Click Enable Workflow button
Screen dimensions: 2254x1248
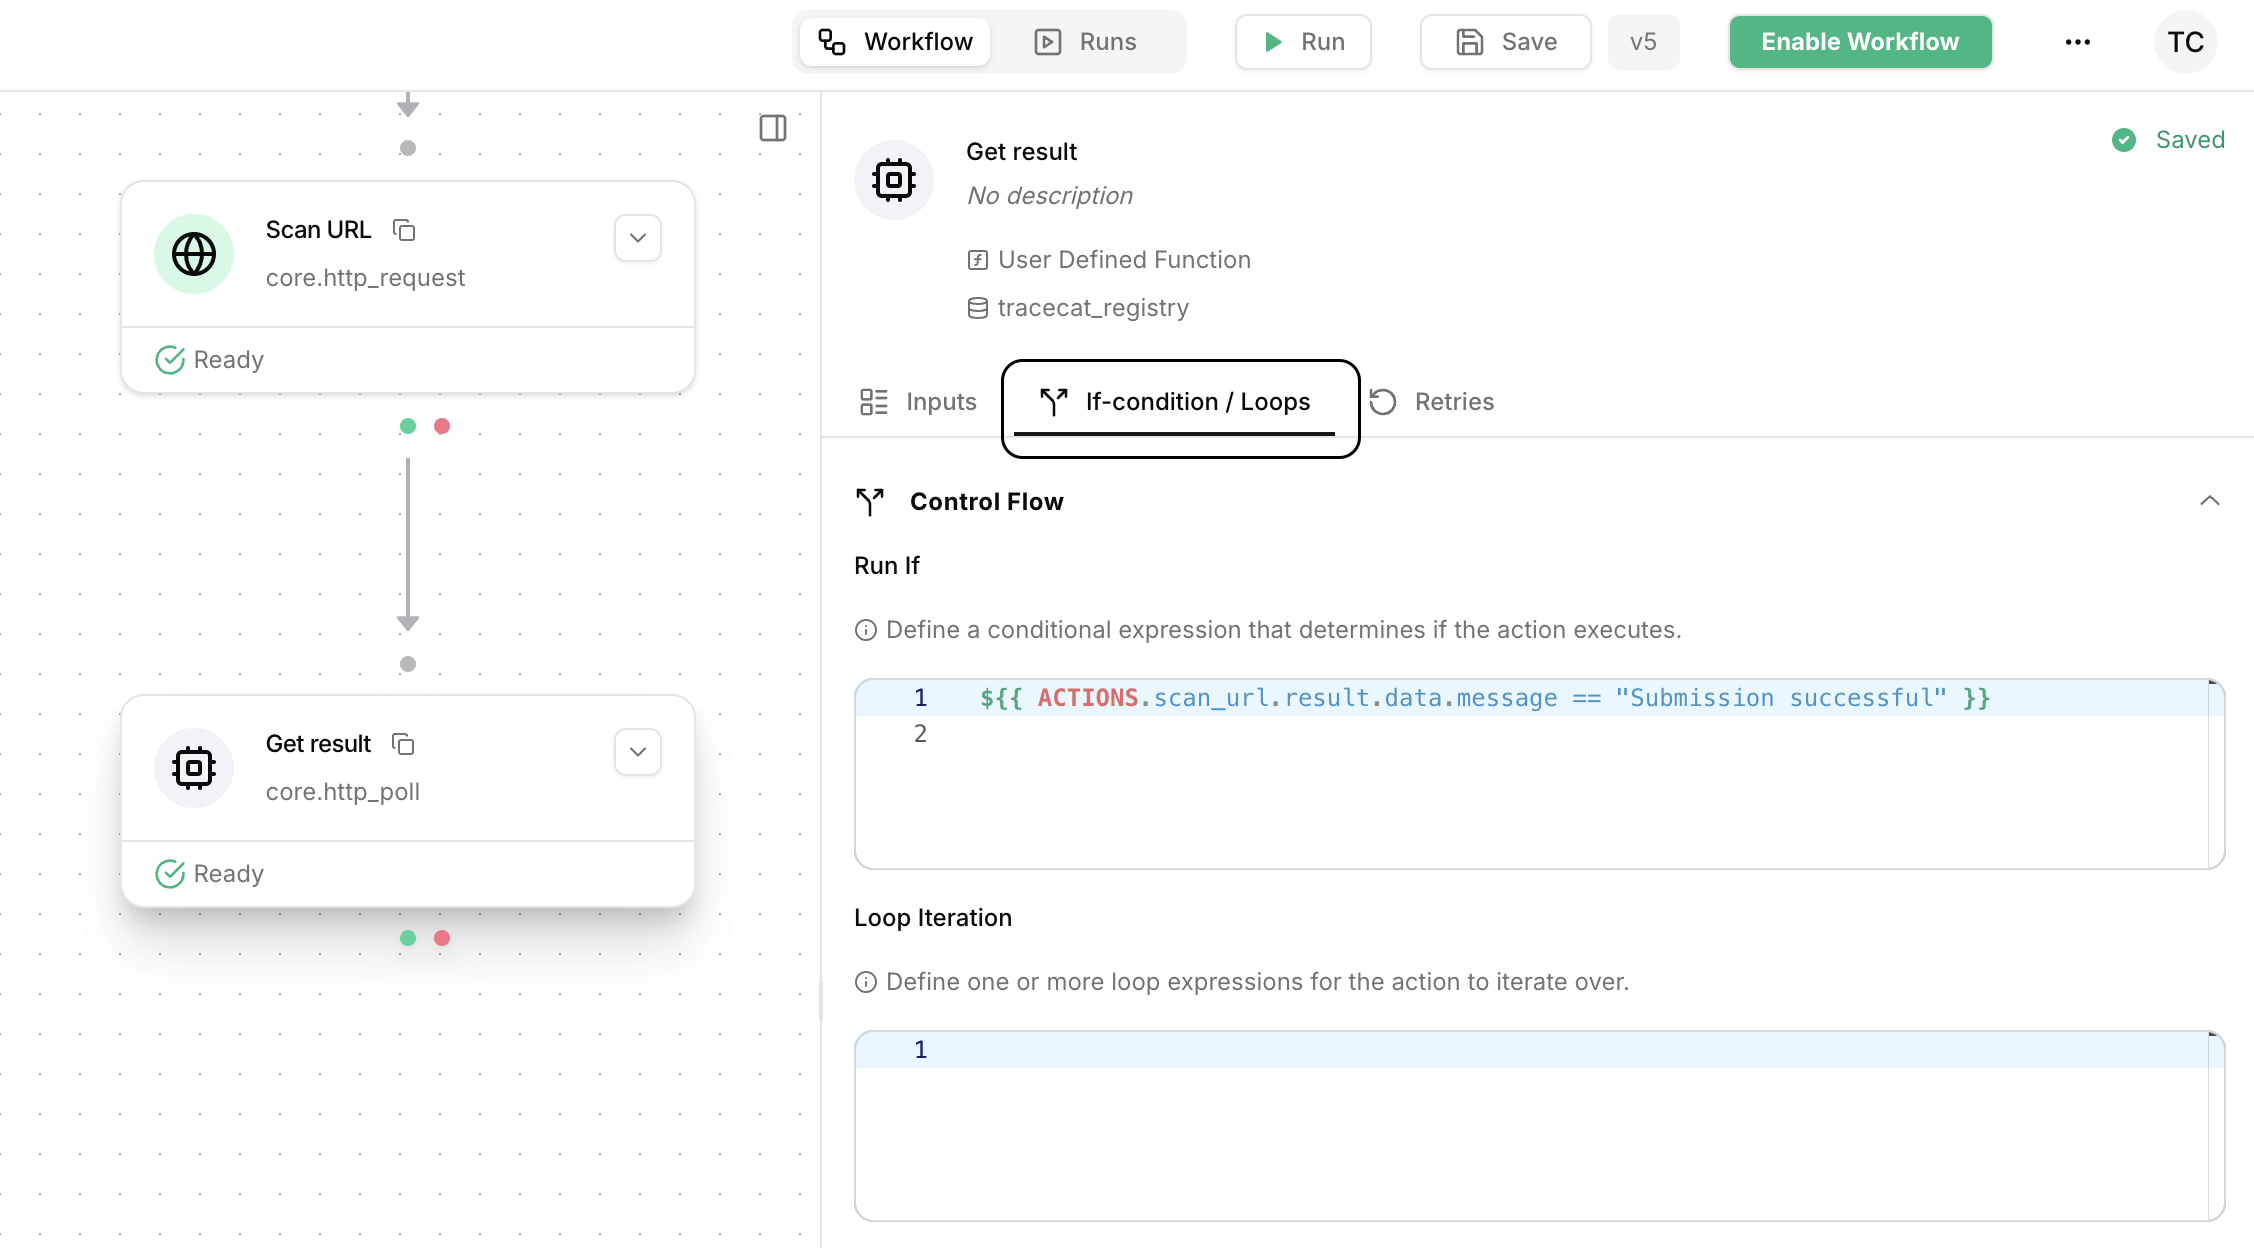point(1861,42)
